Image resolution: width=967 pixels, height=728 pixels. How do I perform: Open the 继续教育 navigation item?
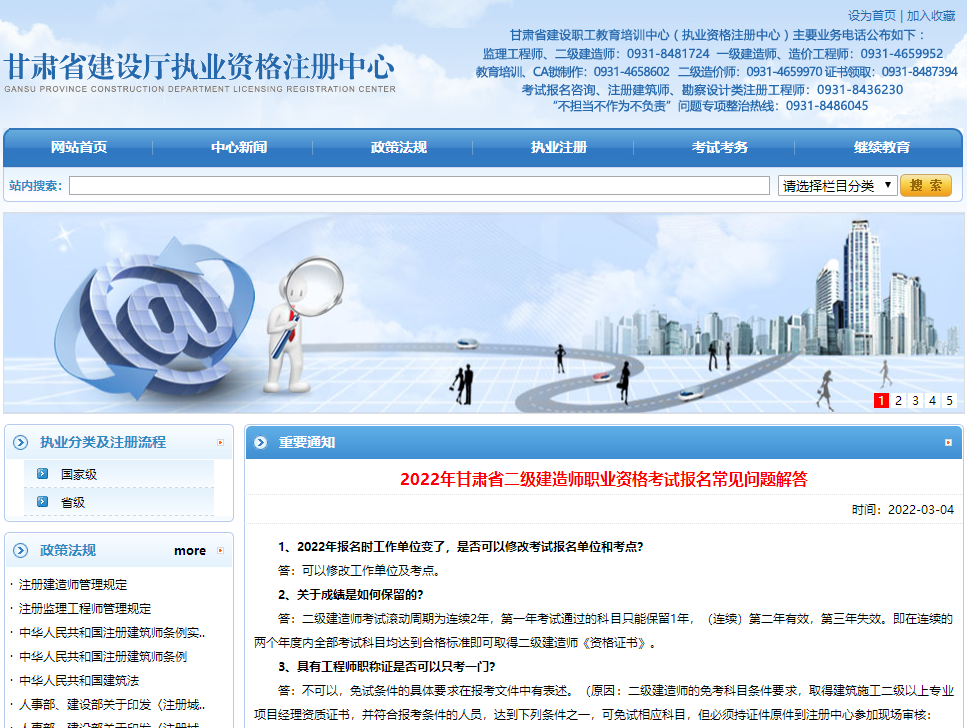(880, 147)
